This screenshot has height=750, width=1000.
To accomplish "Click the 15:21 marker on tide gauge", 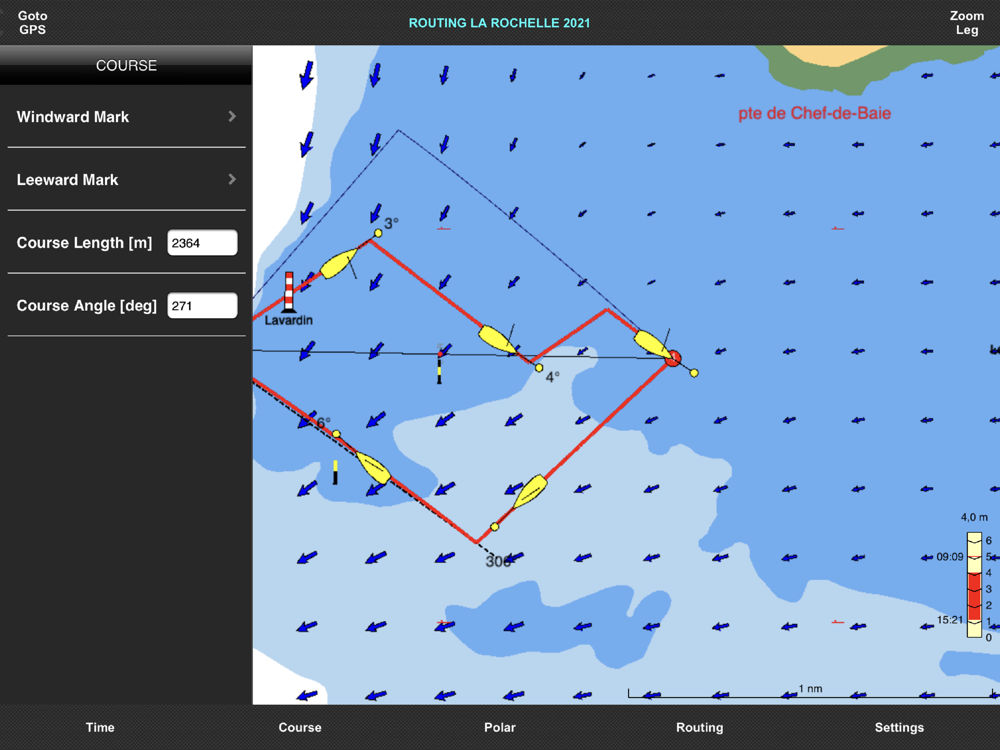I will click(950, 619).
